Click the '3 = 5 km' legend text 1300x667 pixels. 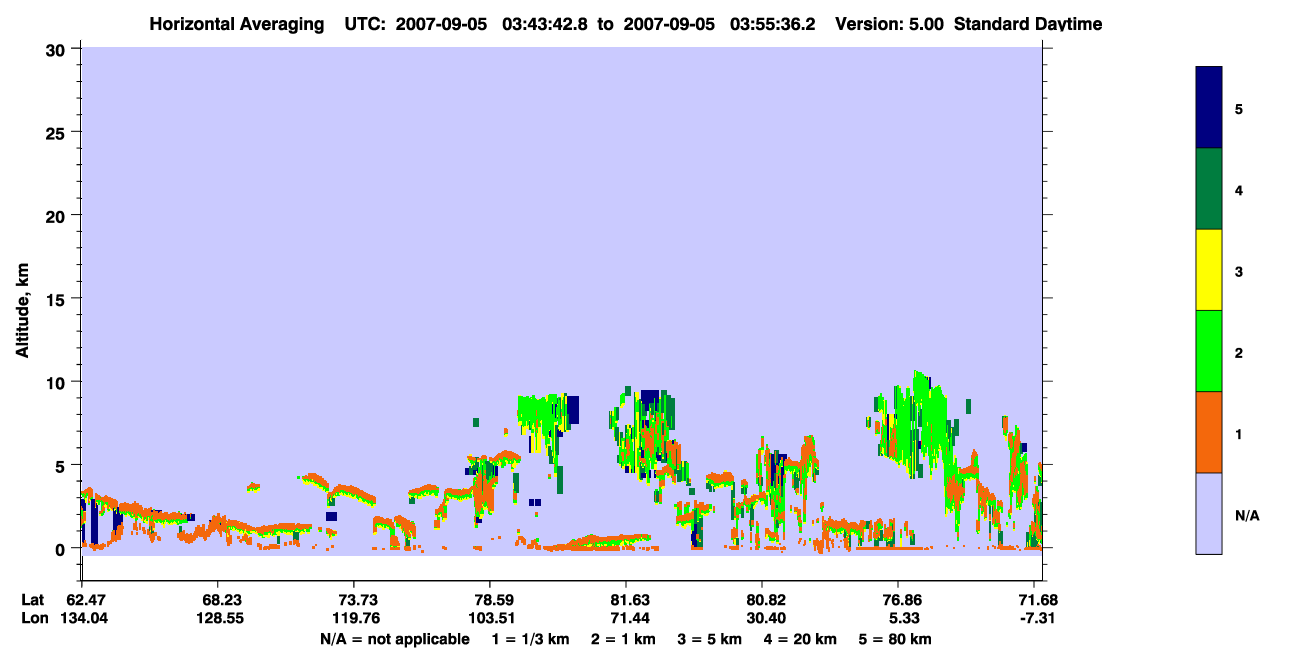point(710,639)
